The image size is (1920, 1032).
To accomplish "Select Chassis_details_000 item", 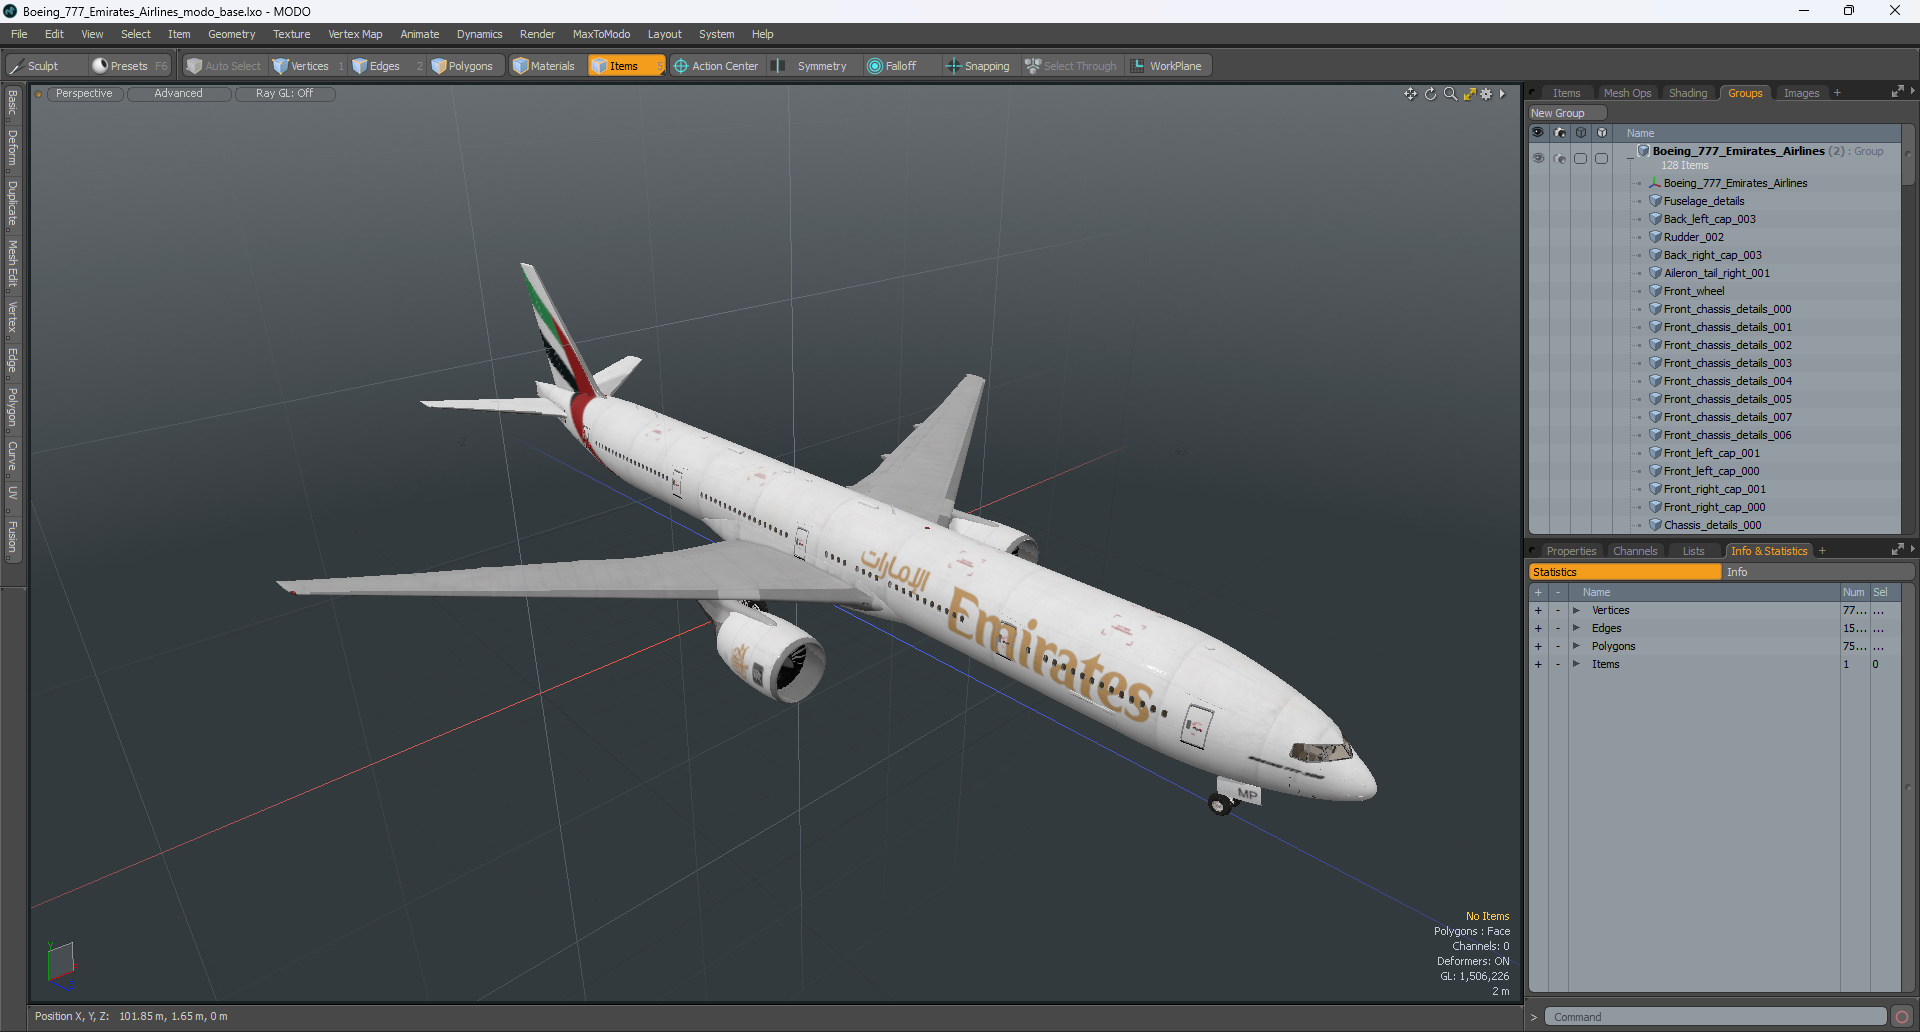I will pyautogui.click(x=1712, y=525).
